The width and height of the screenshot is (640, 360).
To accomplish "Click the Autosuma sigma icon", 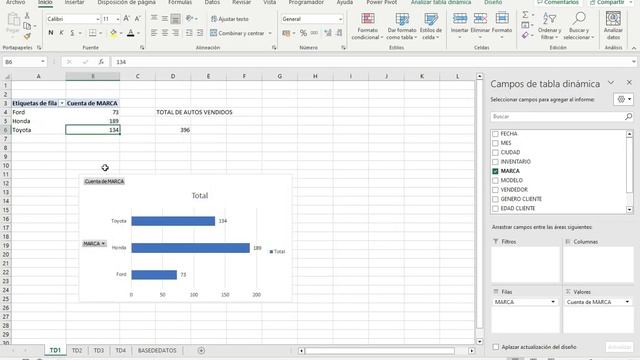I will coord(525,15).
